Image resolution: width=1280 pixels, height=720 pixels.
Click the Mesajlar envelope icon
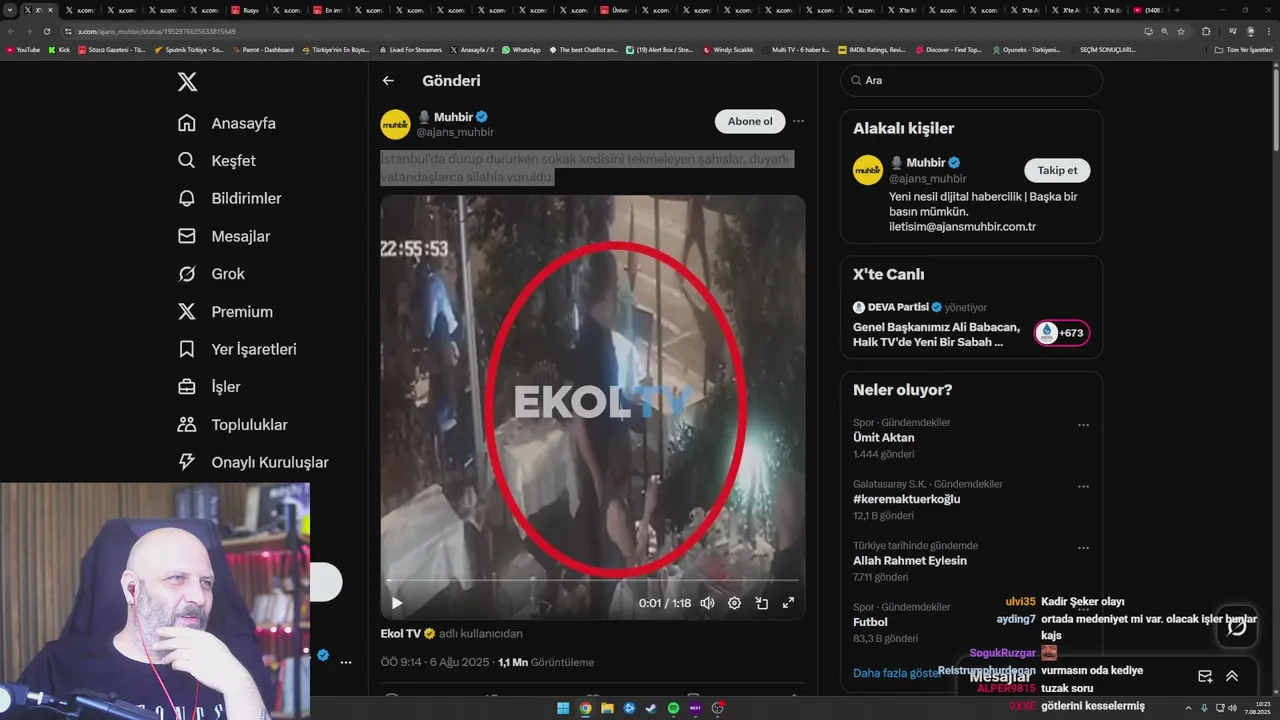pyautogui.click(x=187, y=236)
